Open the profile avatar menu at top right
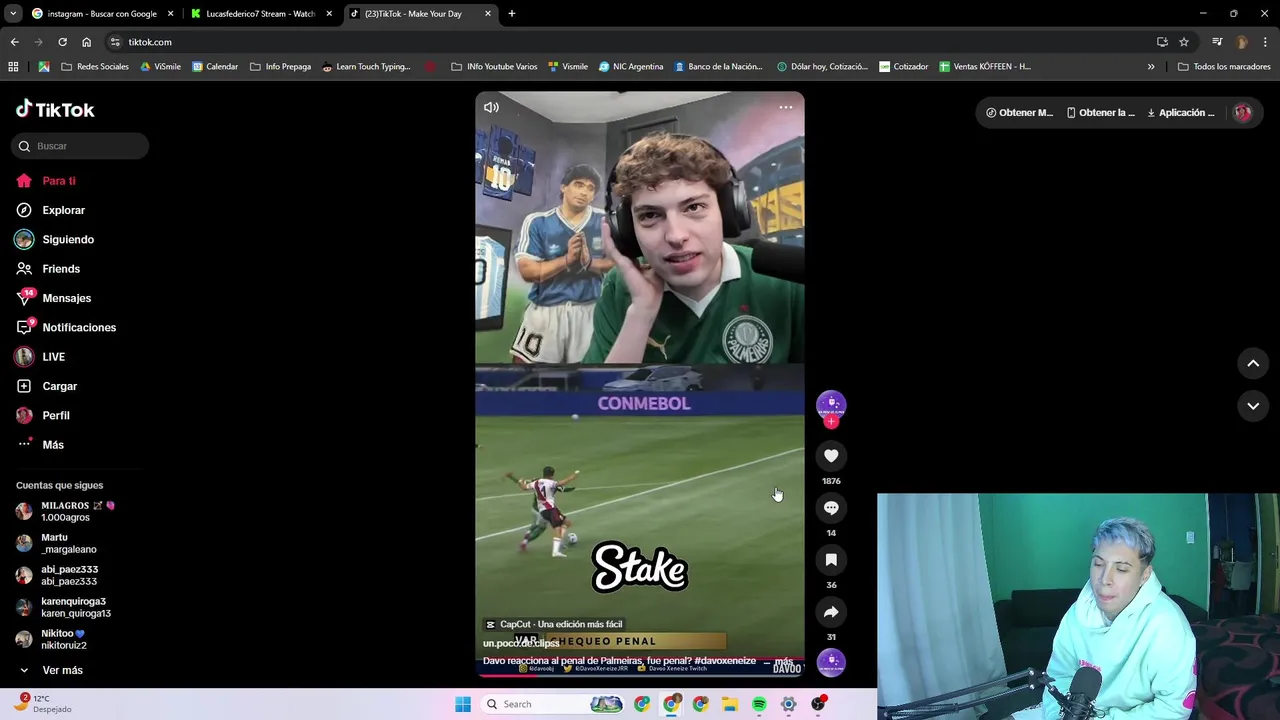This screenshot has height=720, width=1280. pyautogui.click(x=1243, y=113)
